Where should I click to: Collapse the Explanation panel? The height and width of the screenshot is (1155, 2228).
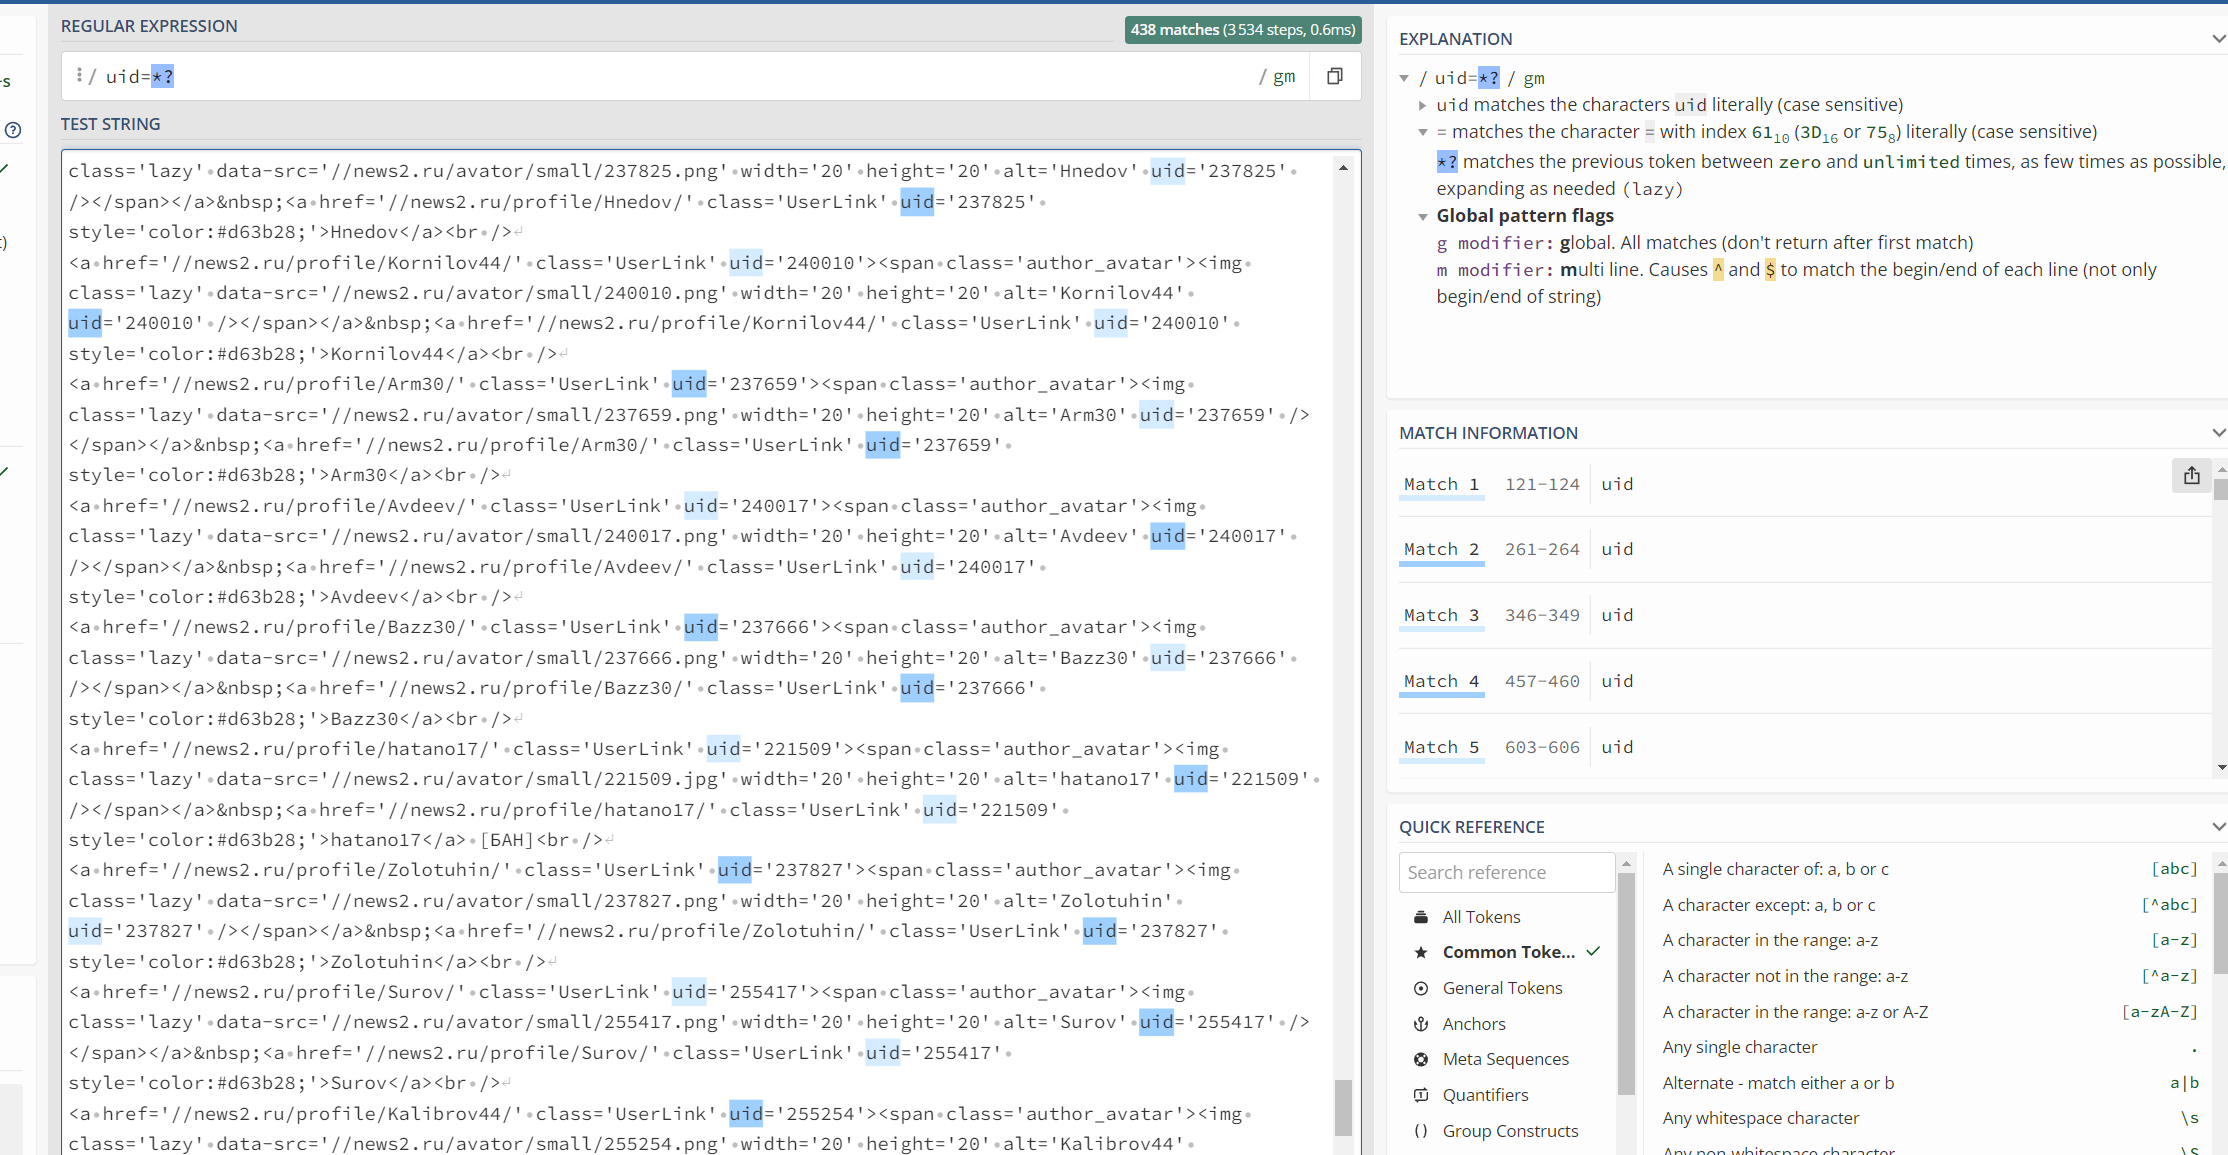[2218, 39]
